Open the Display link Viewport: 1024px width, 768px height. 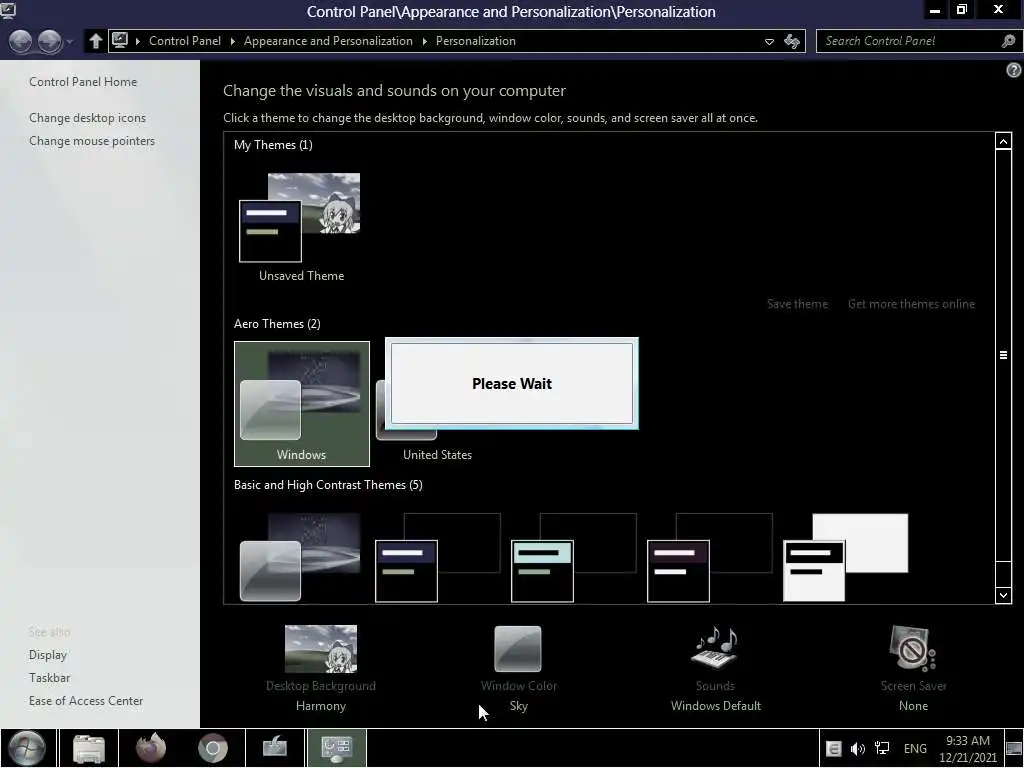pos(48,654)
